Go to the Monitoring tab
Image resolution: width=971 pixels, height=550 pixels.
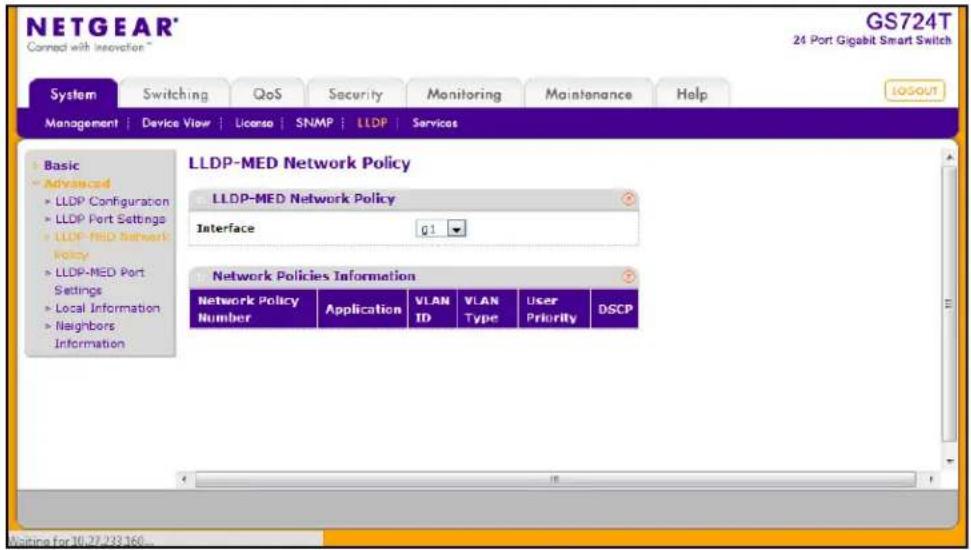pos(464,95)
